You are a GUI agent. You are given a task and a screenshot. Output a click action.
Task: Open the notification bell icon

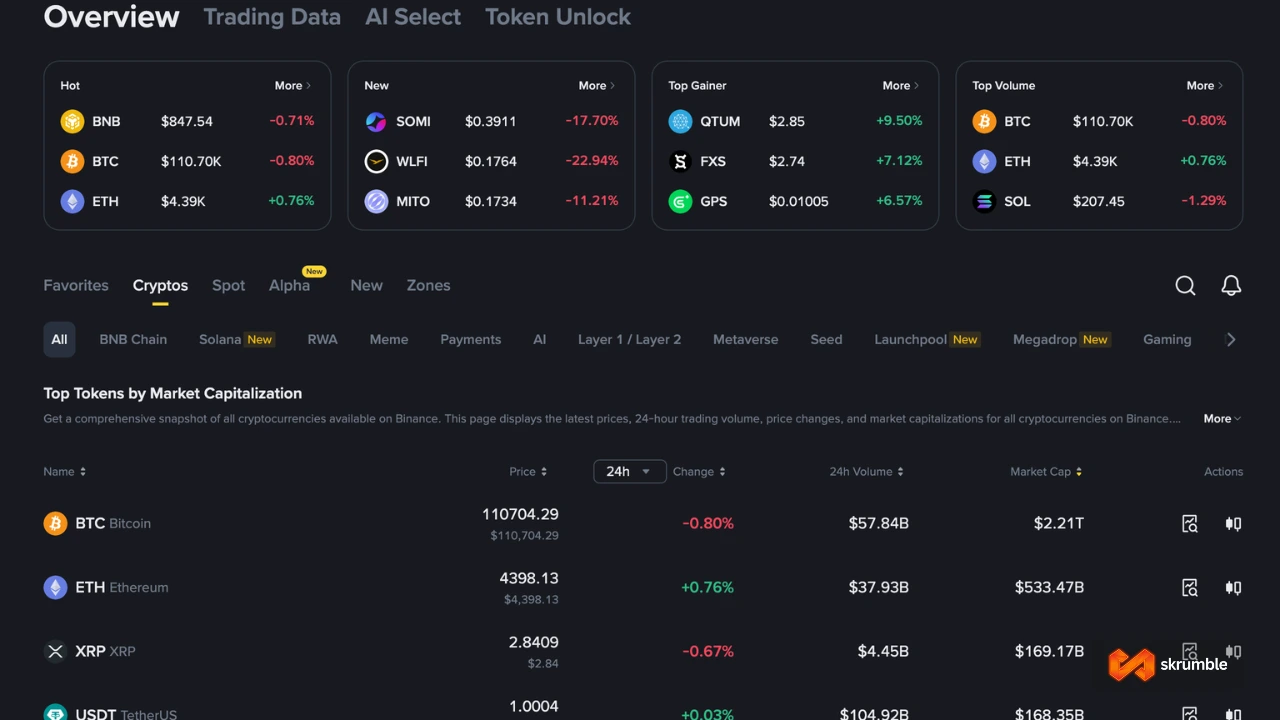pyautogui.click(x=1231, y=285)
